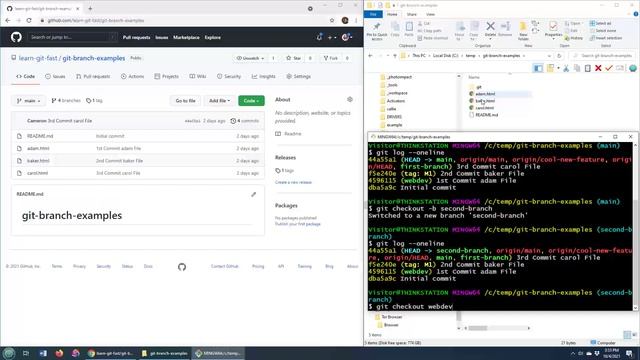640x360 pixels.
Task: Open the plus create-new dropdown on GitHub
Action: click(x=332, y=37)
